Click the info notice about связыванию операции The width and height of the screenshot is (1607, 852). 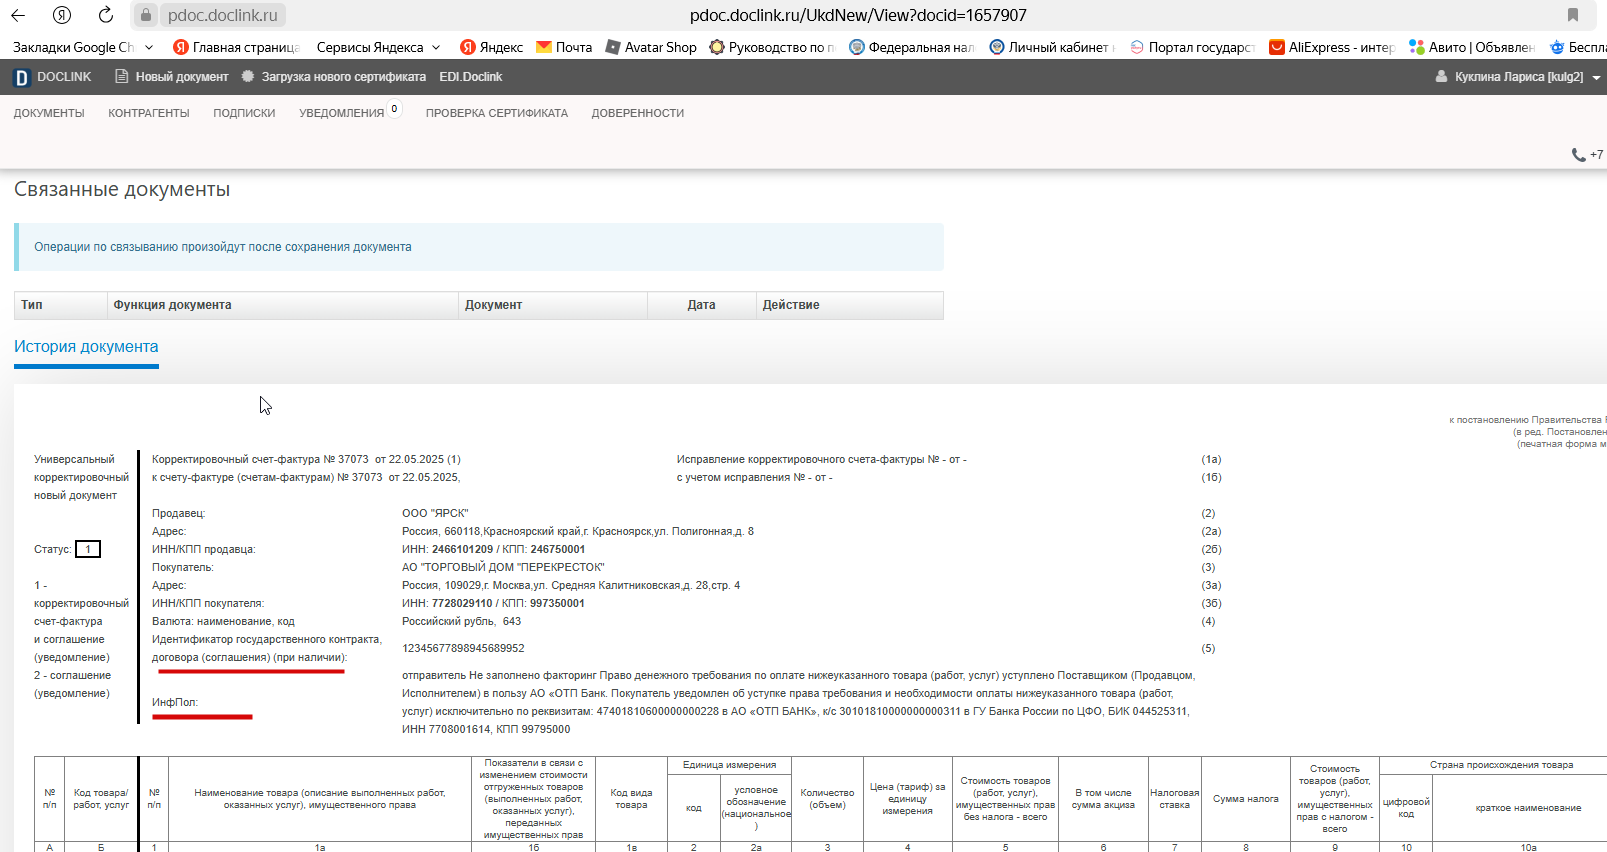(x=479, y=247)
